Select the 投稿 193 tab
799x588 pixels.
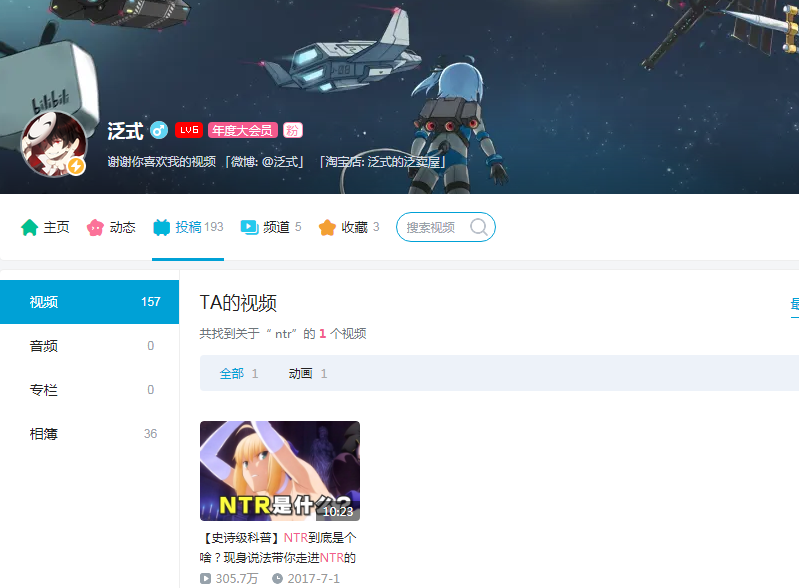[188, 227]
